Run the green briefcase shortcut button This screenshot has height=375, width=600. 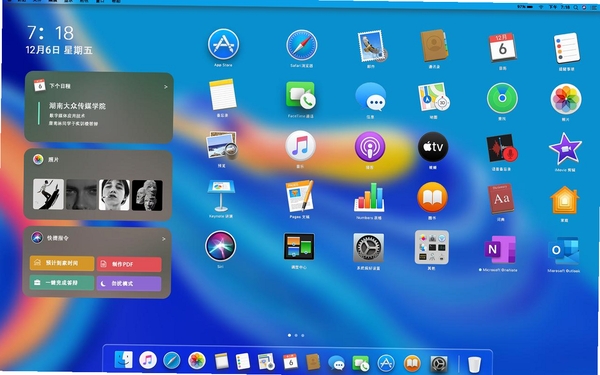[x=62, y=282]
